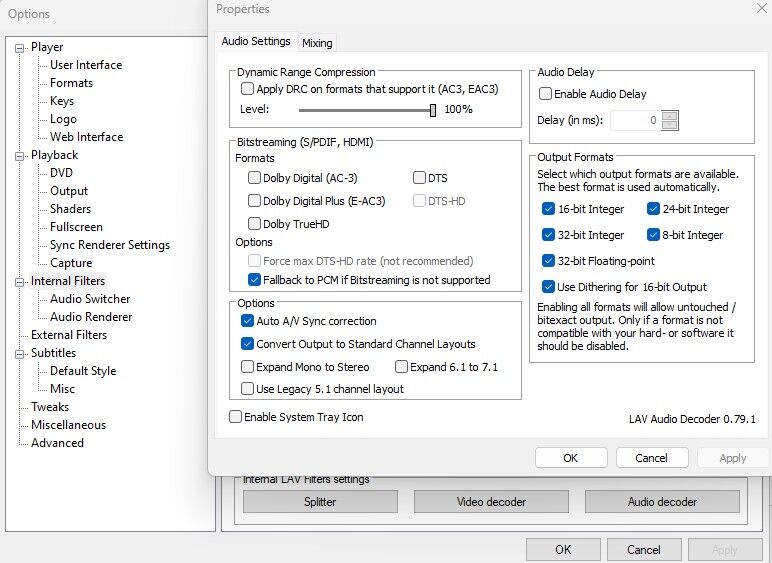Viewport: 772px width, 563px height.
Task: Increase audio delay with the up stepper
Action: [669, 116]
